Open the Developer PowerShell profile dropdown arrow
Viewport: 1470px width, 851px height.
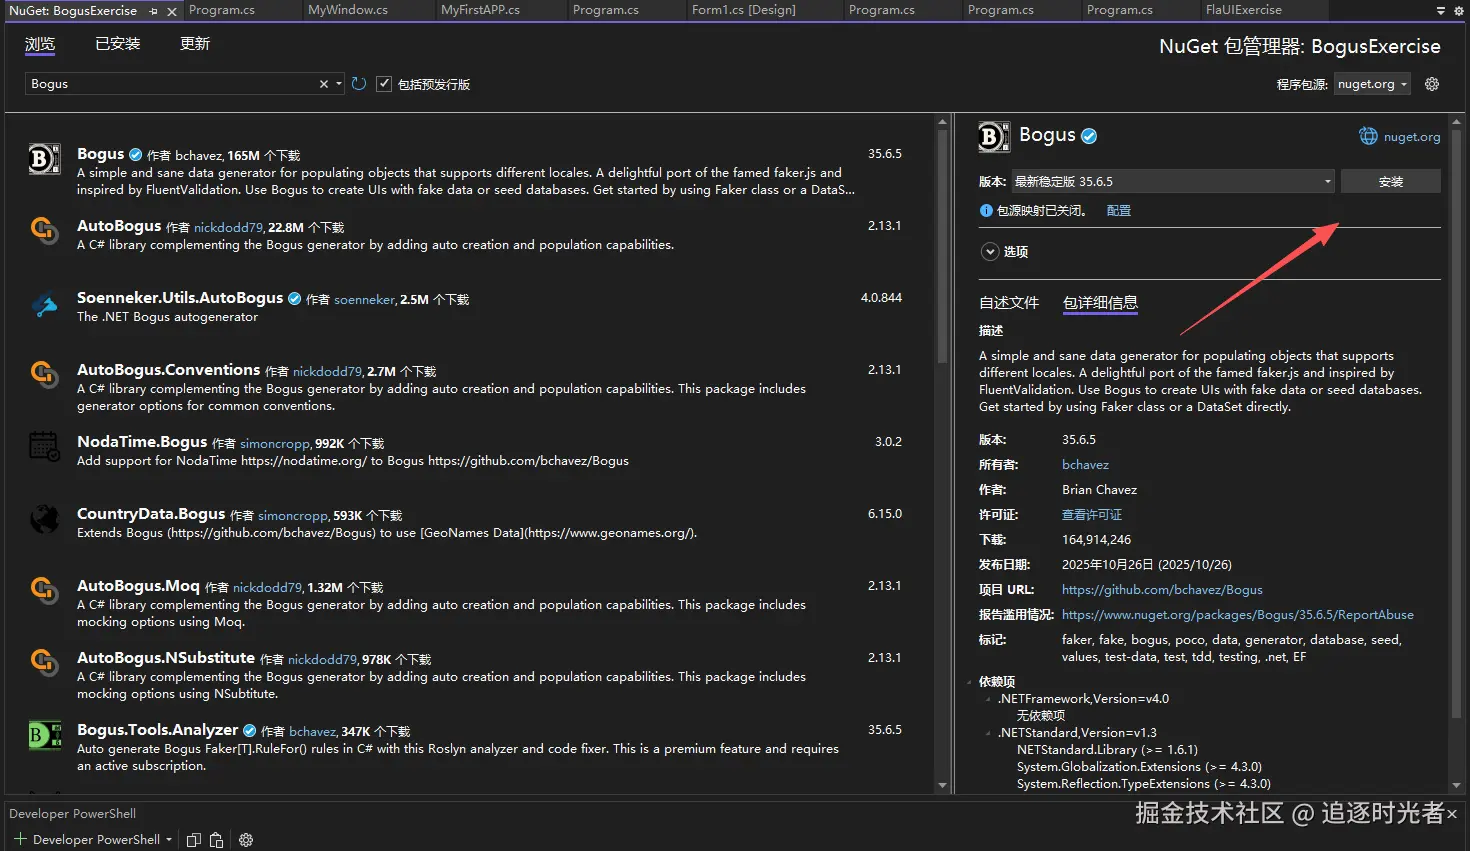[169, 840]
